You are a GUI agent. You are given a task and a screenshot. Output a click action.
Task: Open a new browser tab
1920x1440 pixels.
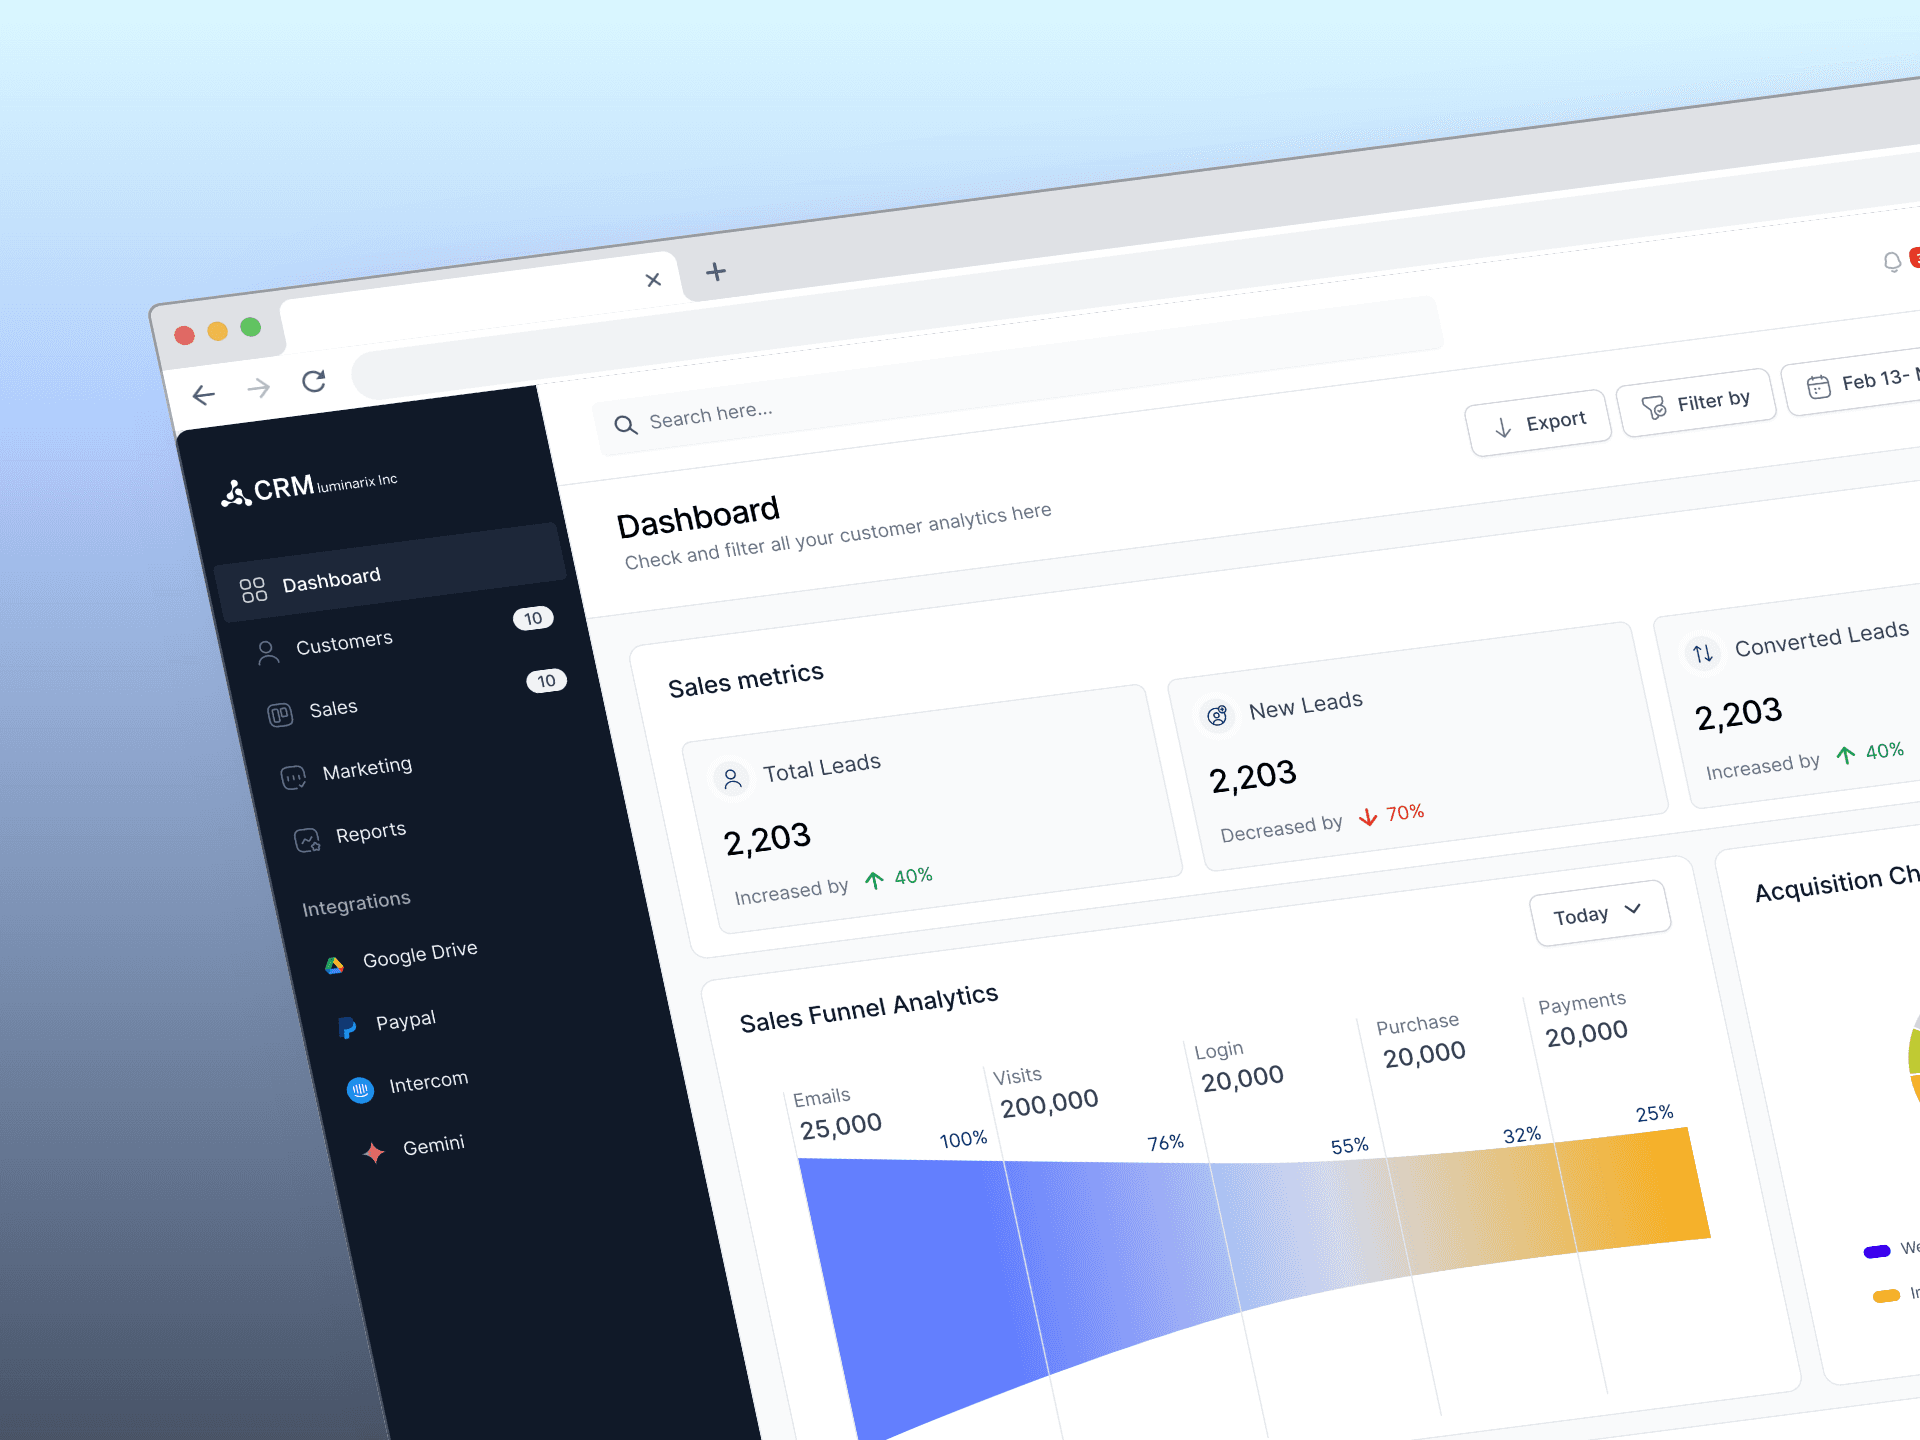(716, 271)
